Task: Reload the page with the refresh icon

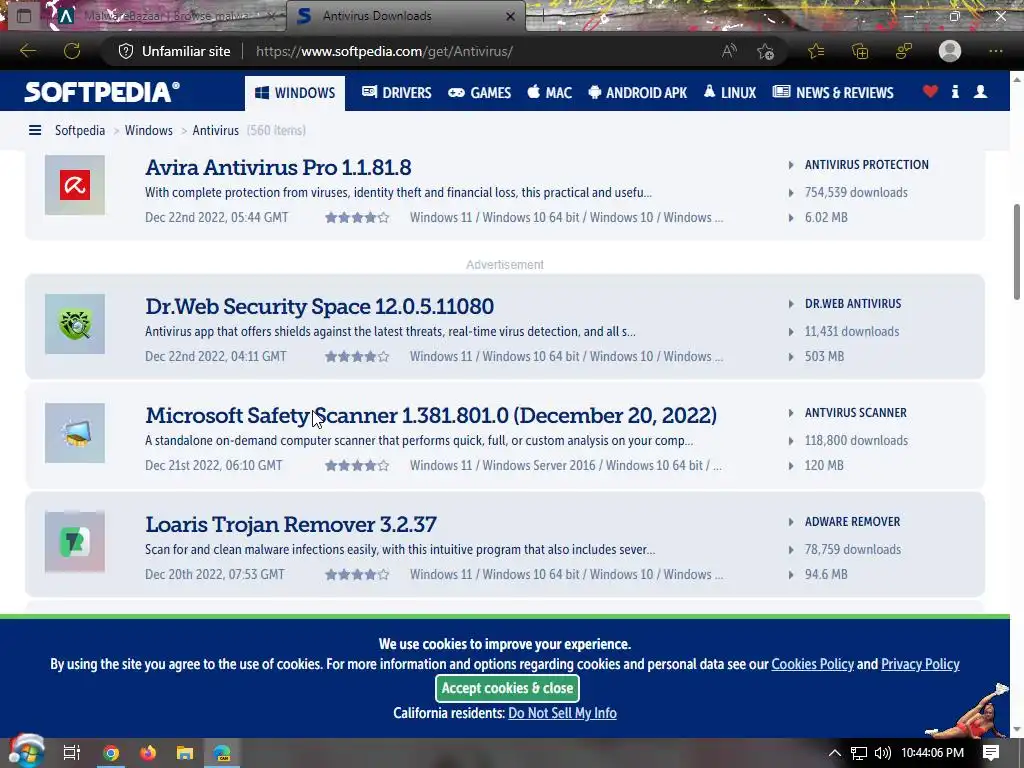Action: pos(72,51)
